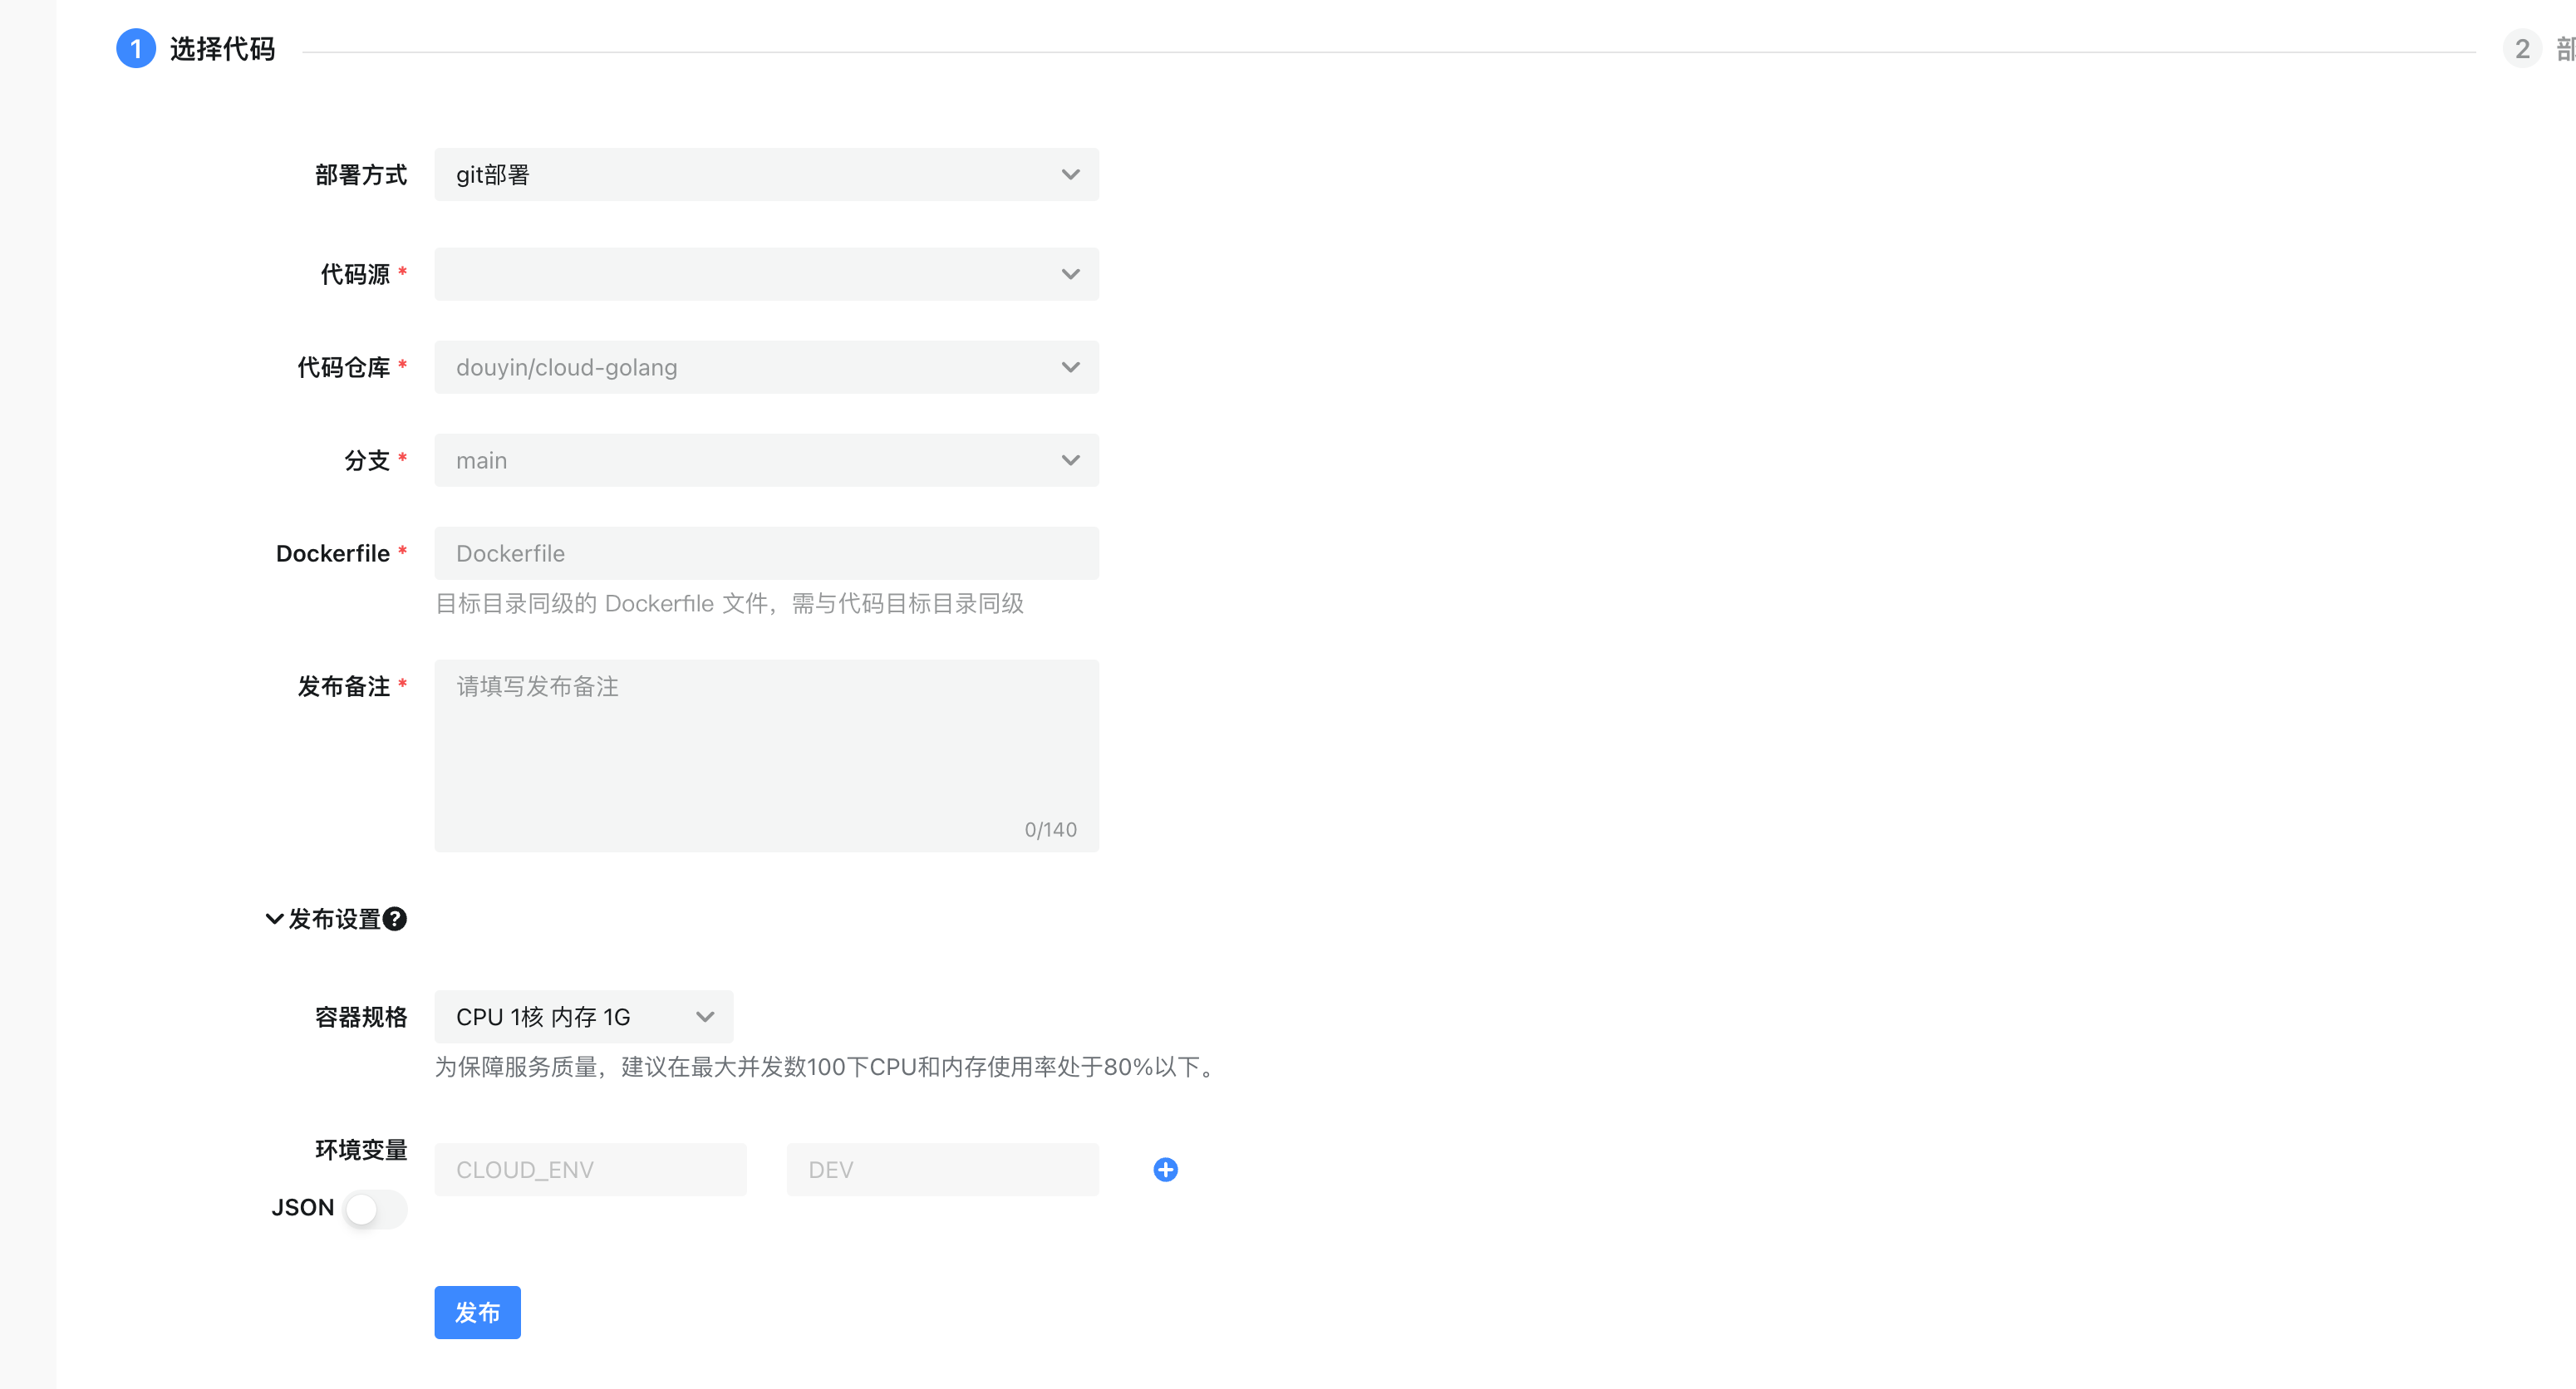Click the 选择代码 step label
Screen dimensions: 2576x1389
[222, 49]
